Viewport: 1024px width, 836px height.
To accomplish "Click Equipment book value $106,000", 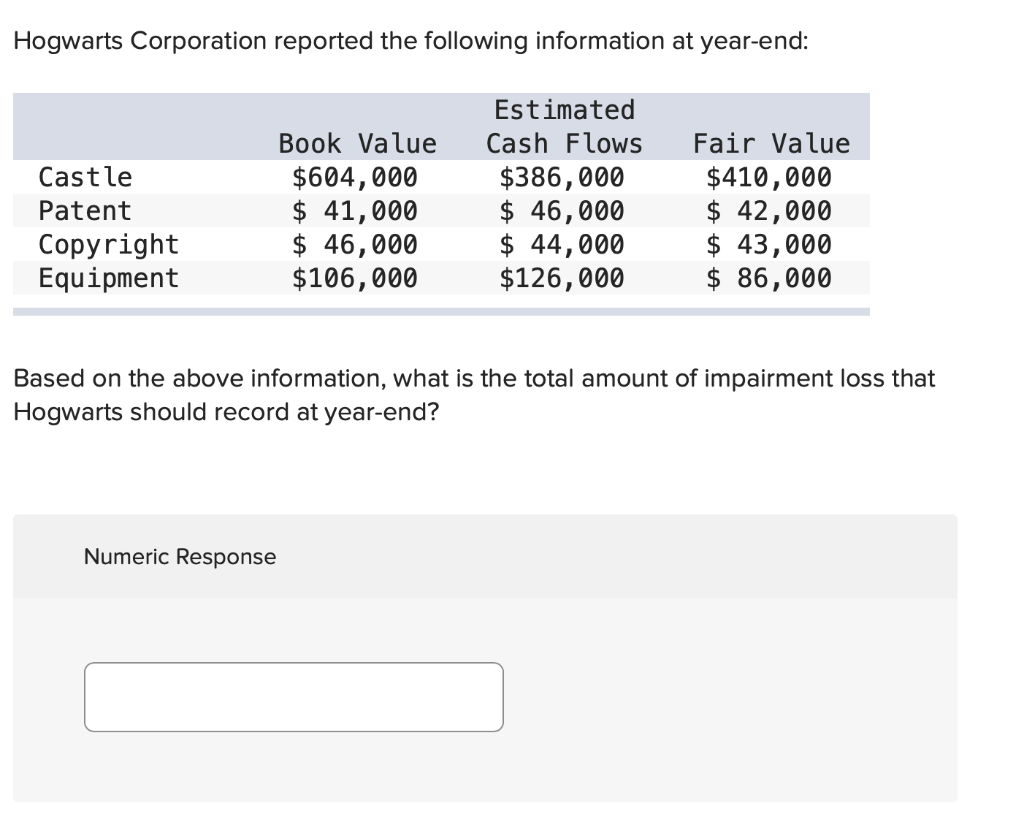I will (354, 278).
